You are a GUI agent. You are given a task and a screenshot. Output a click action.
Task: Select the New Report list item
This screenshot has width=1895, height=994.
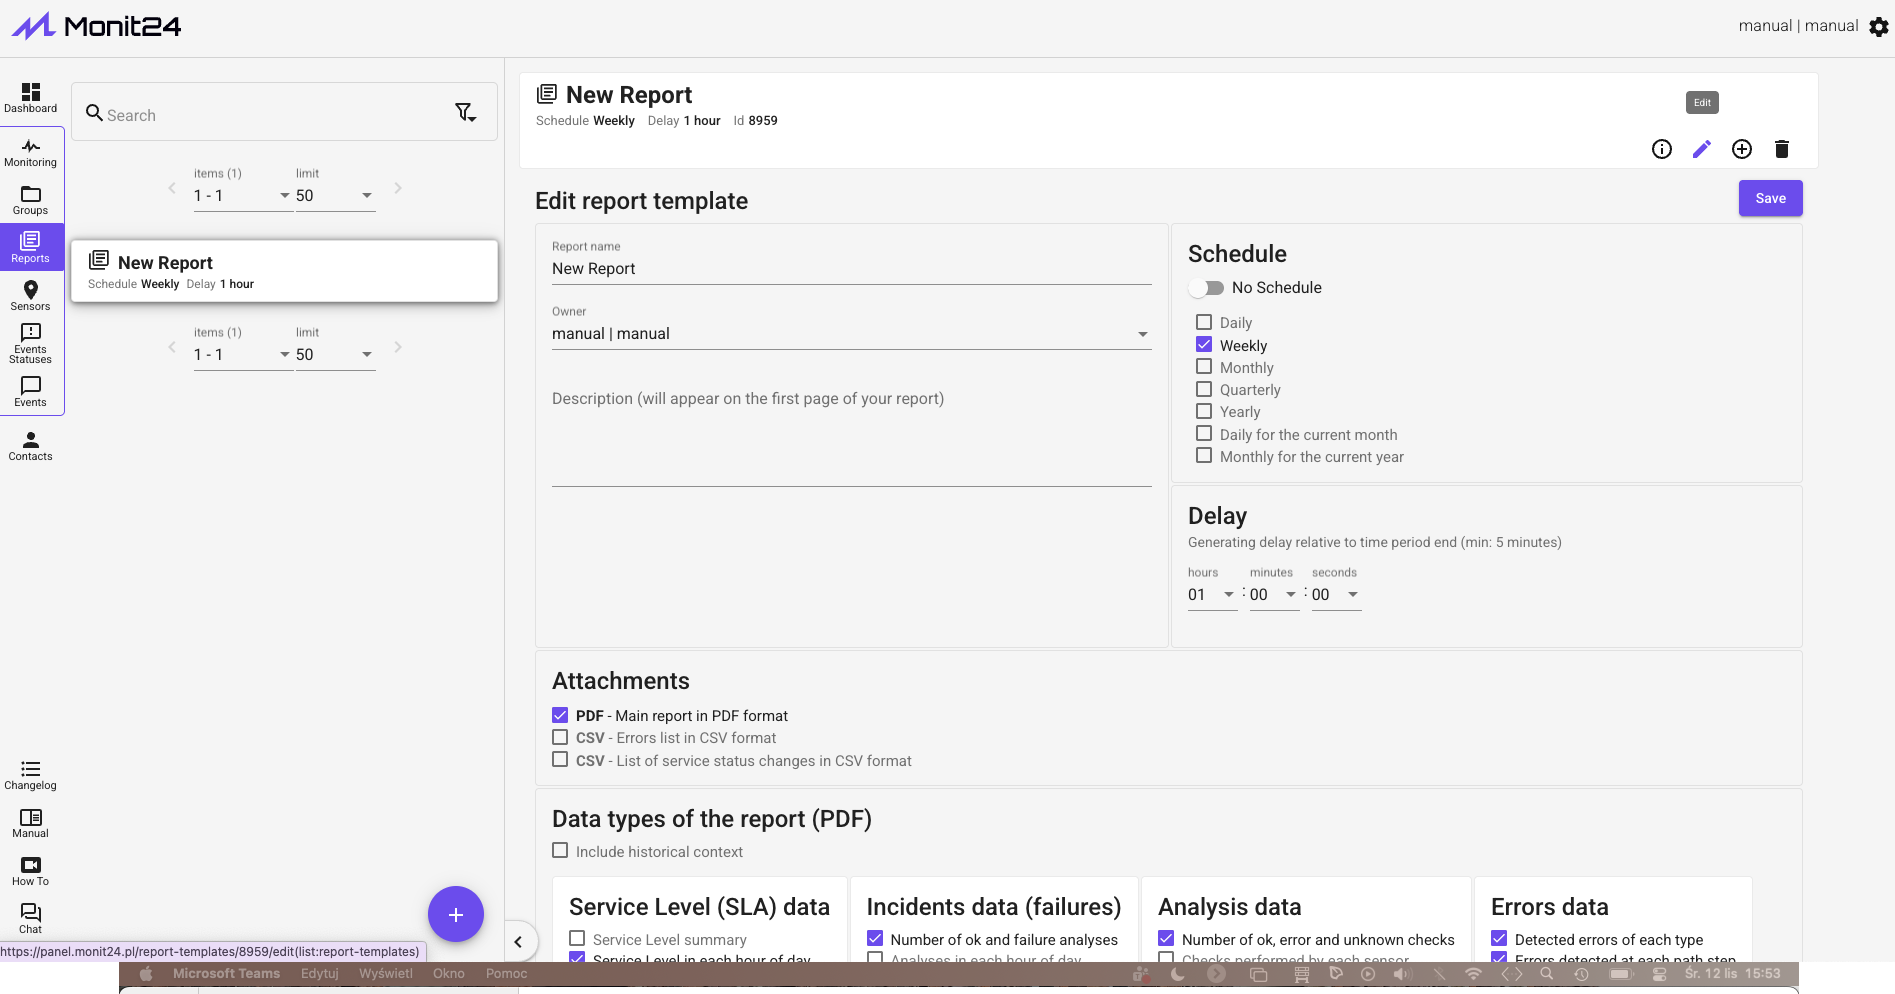tap(285, 271)
